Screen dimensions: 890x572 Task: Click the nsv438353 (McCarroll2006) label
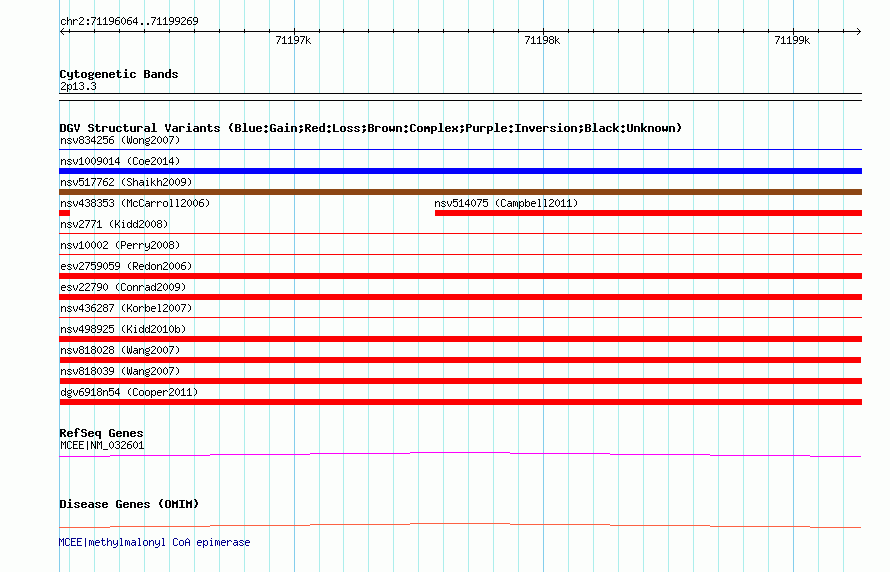coord(135,203)
